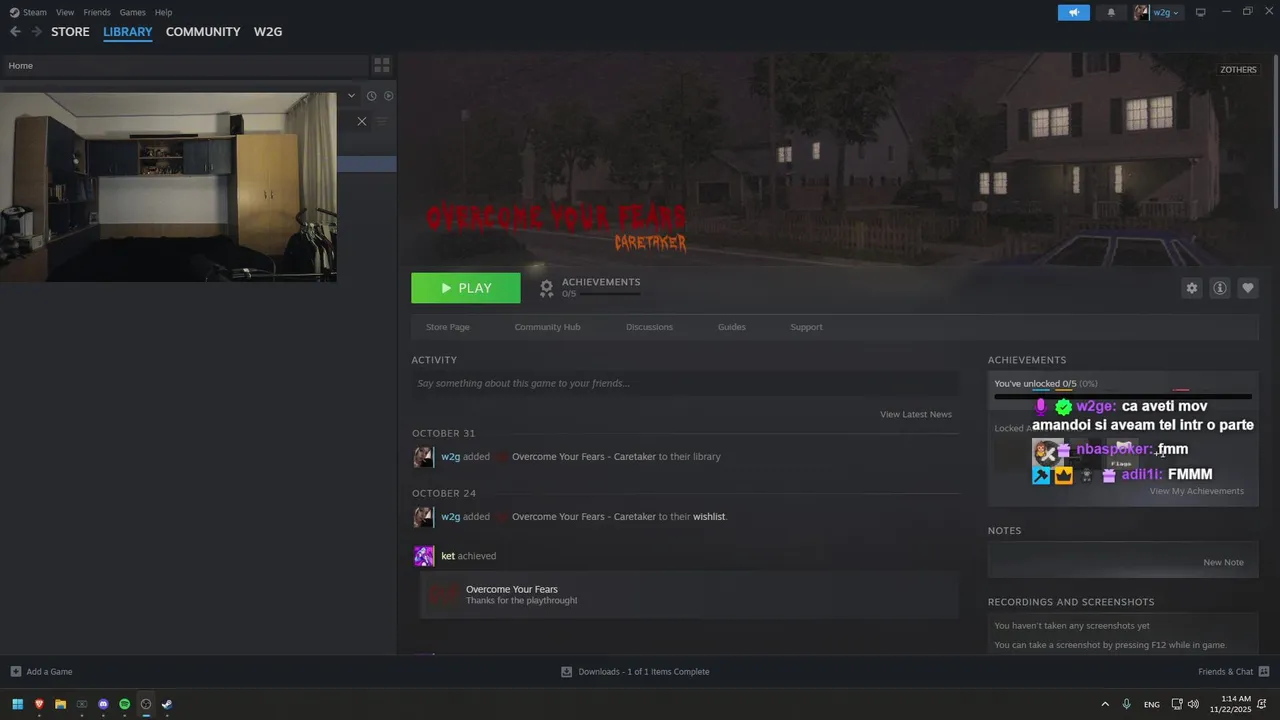Click the microphone tray icon
1280x720 pixels.
pyautogui.click(x=1127, y=704)
